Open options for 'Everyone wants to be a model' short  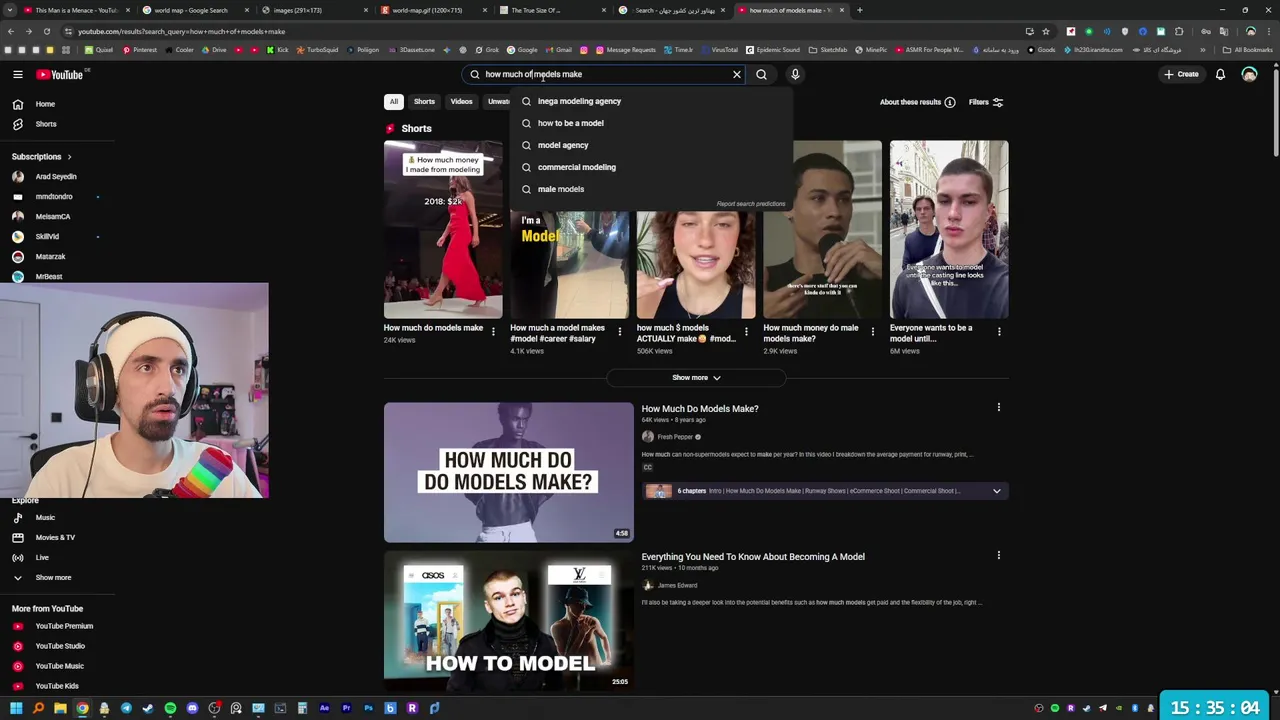pyautogui.click(x=999, y=331)
